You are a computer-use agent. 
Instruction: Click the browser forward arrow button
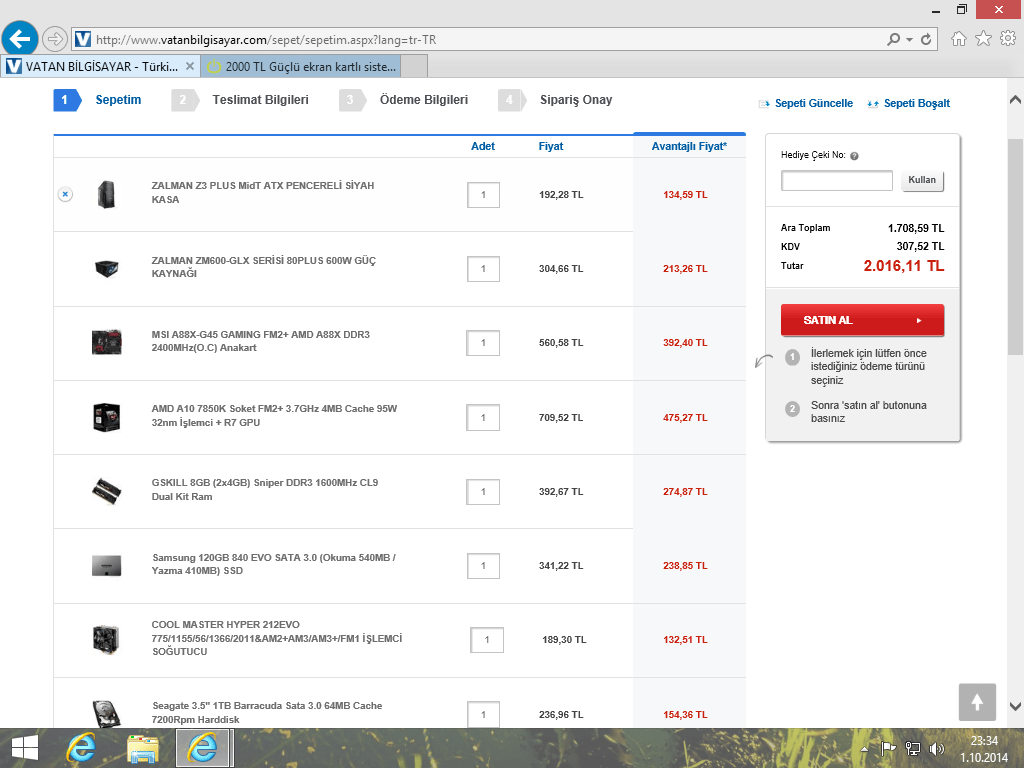(55, 39)
